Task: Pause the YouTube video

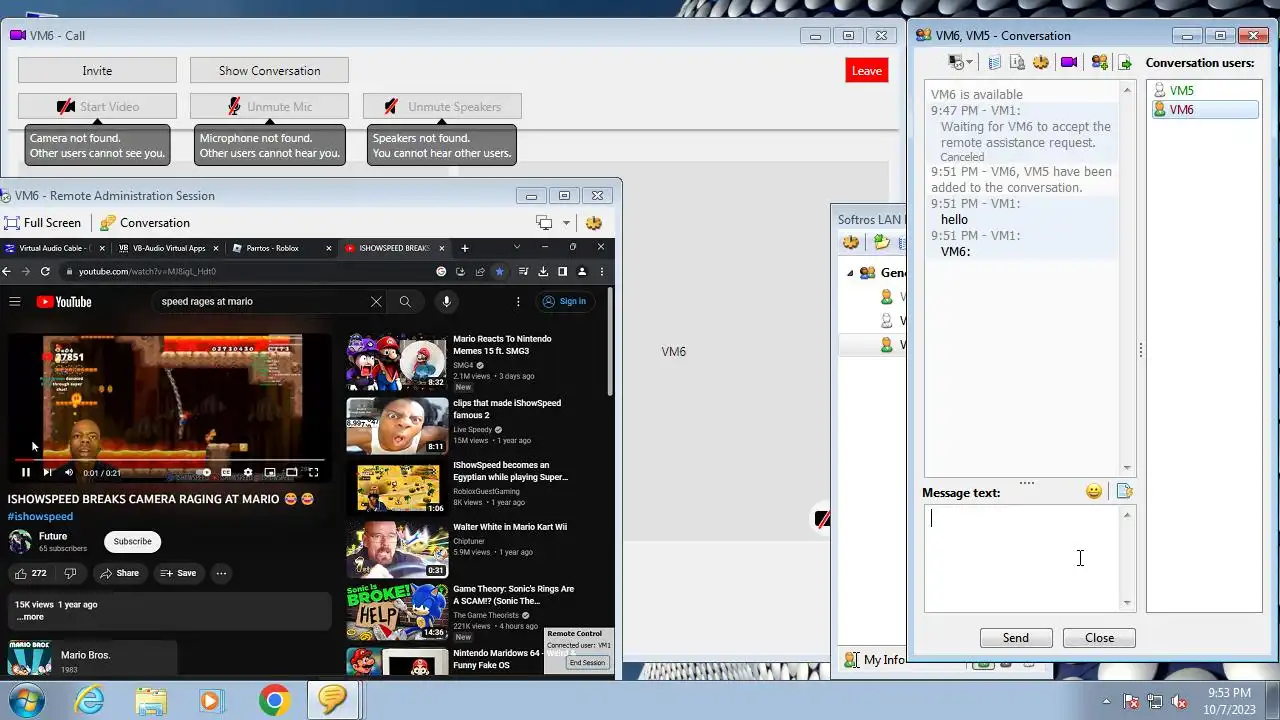Action: pos(25,472)
